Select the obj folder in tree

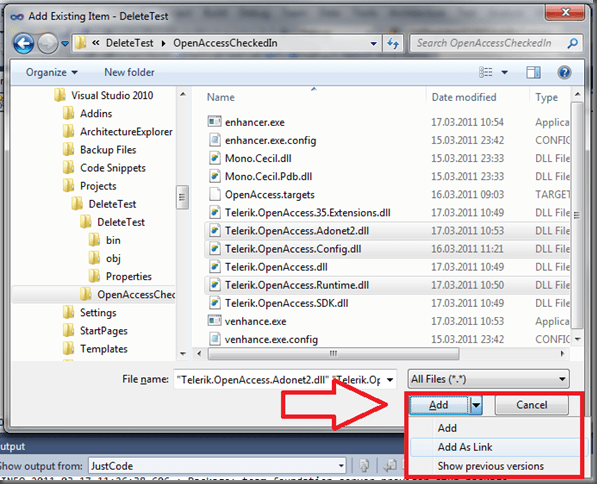(113, 259)
